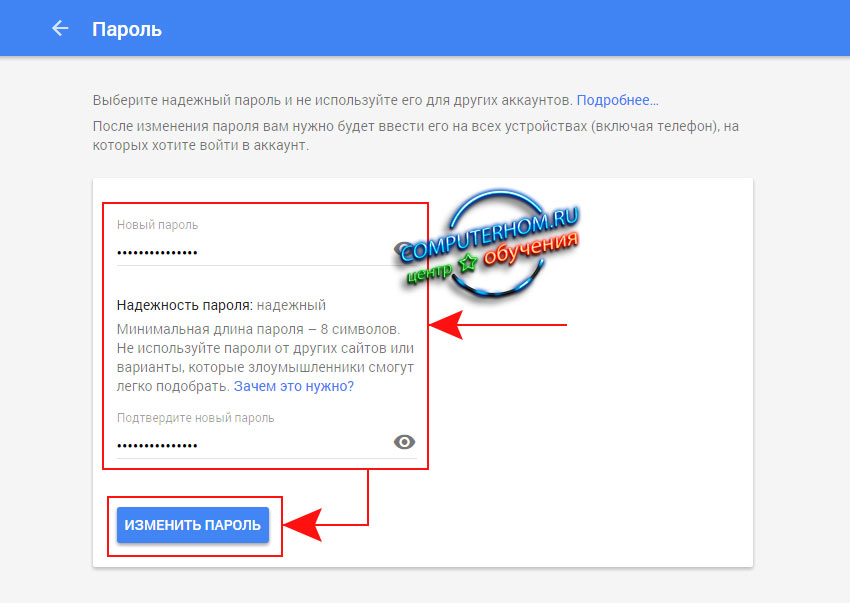The width and height of the screenshot is (850, 603).
Task: Toggle visibility of the new password
Action: point(402,250)
